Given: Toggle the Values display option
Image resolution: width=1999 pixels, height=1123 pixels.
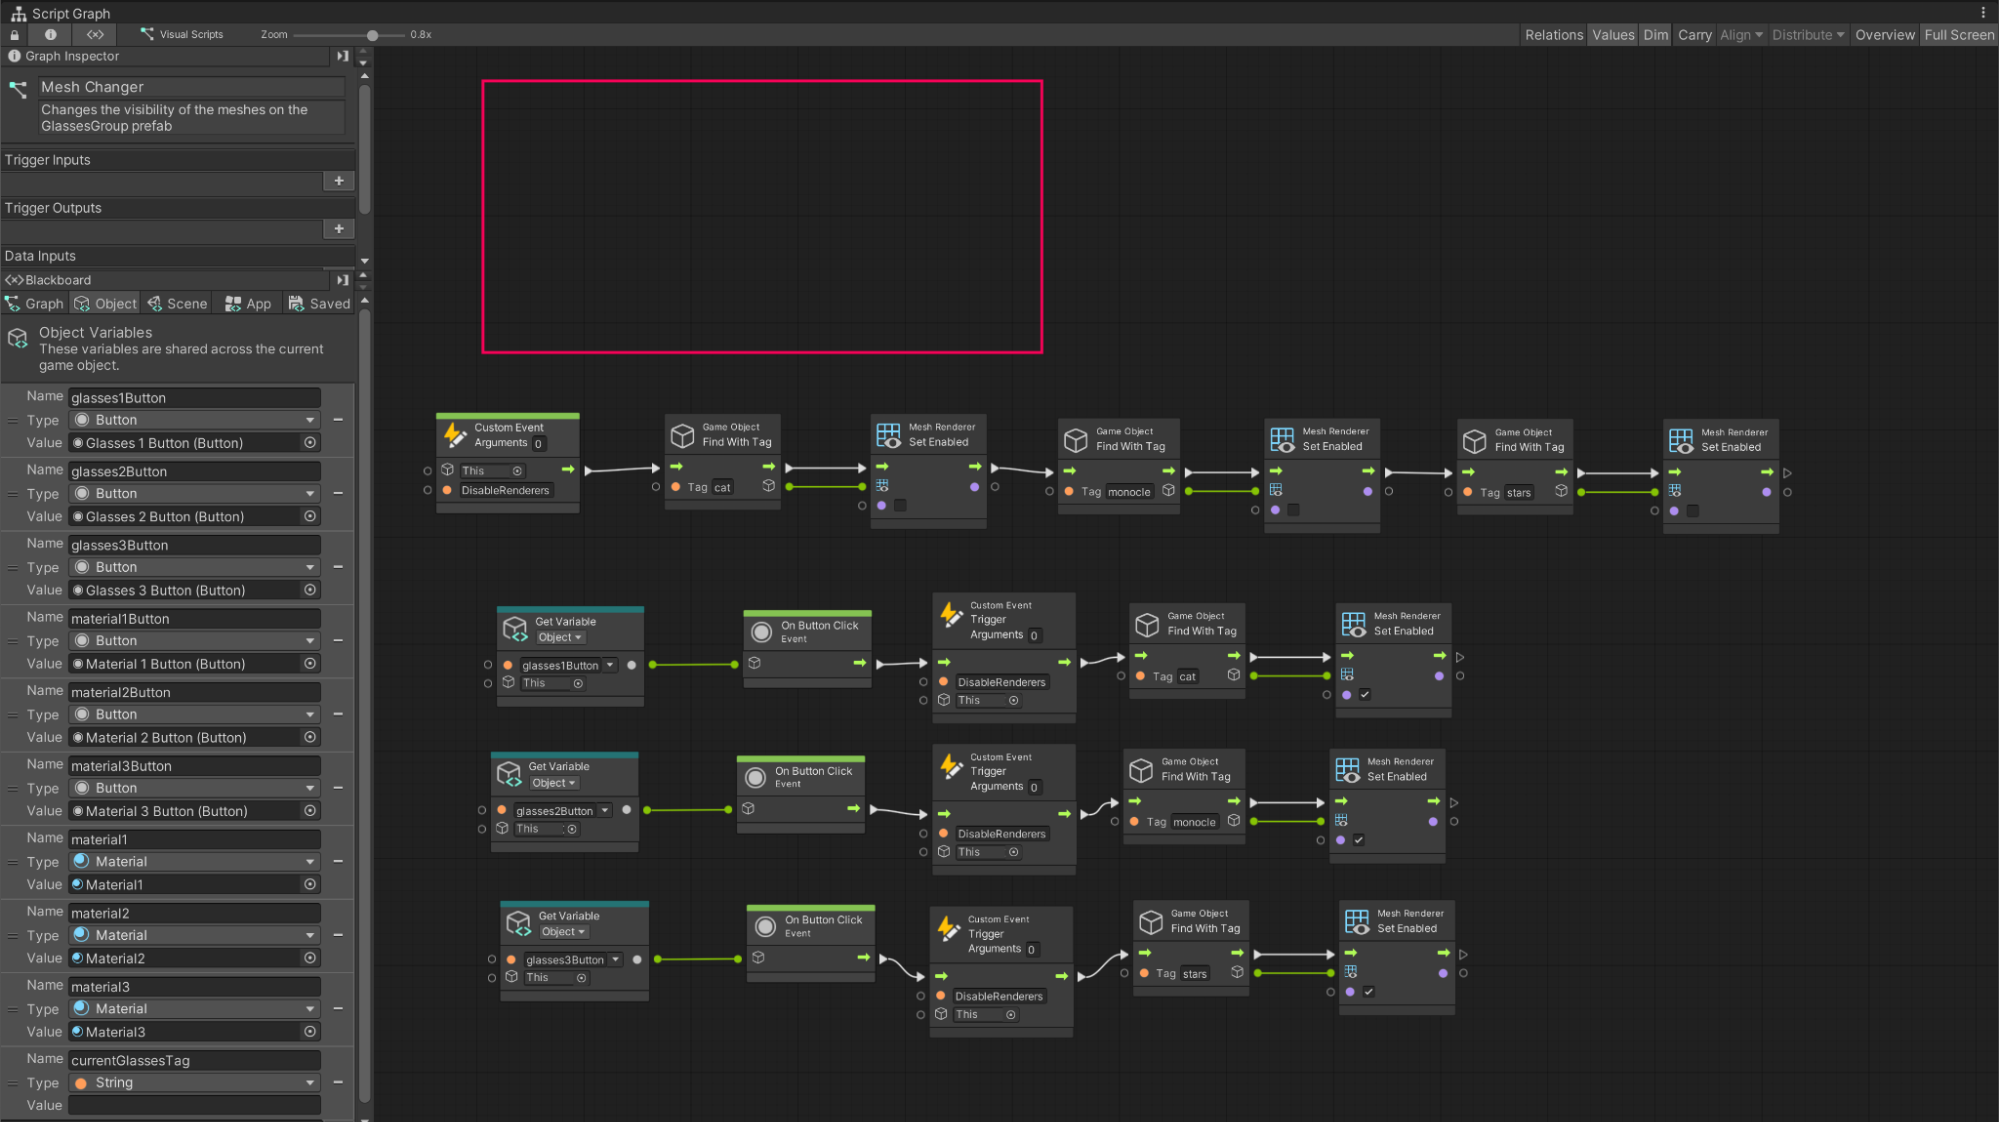Looking at the screenshot, I should click(1613, 35).
